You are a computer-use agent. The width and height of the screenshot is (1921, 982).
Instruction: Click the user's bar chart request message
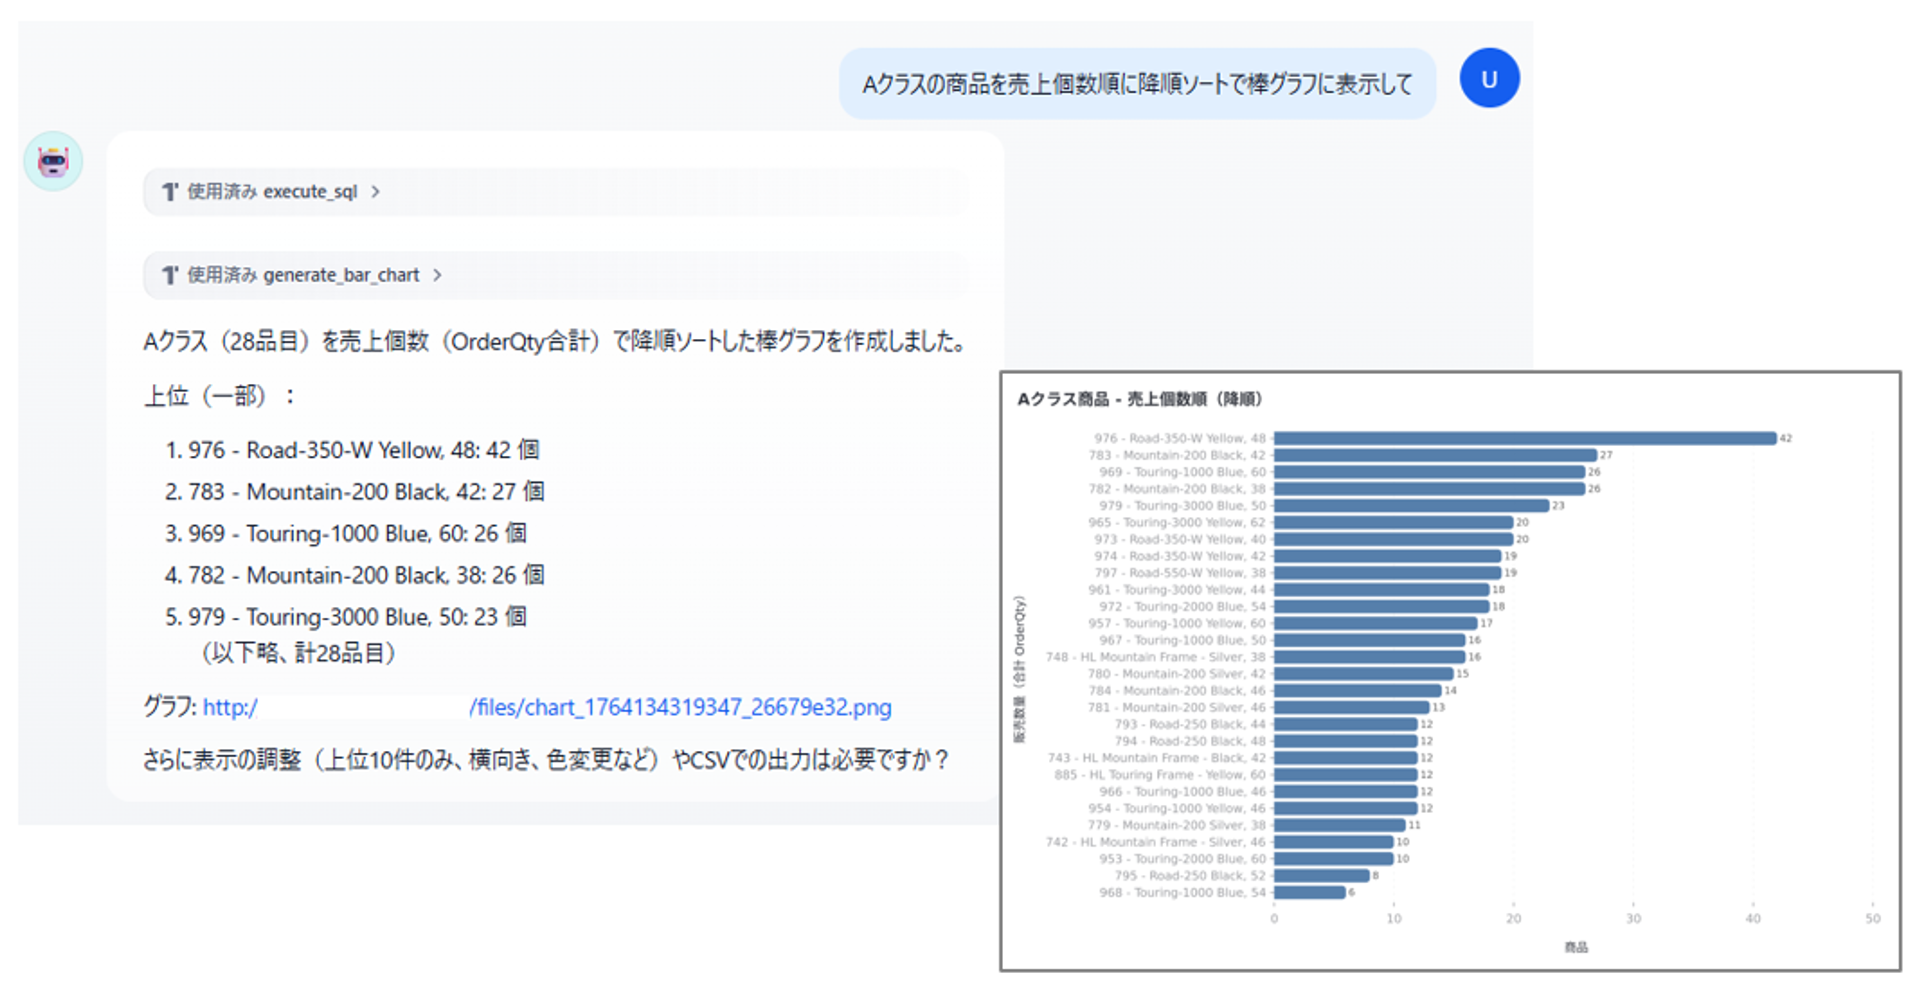pos(1137,84)
